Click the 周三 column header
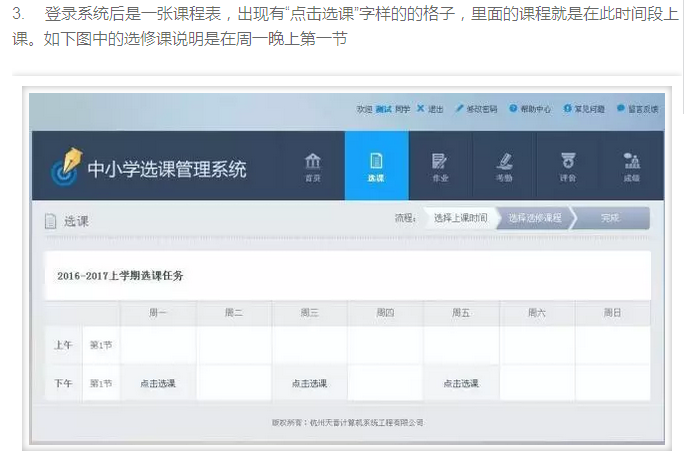The height and width of the screenshot is (454, 684). pos(309,313)
